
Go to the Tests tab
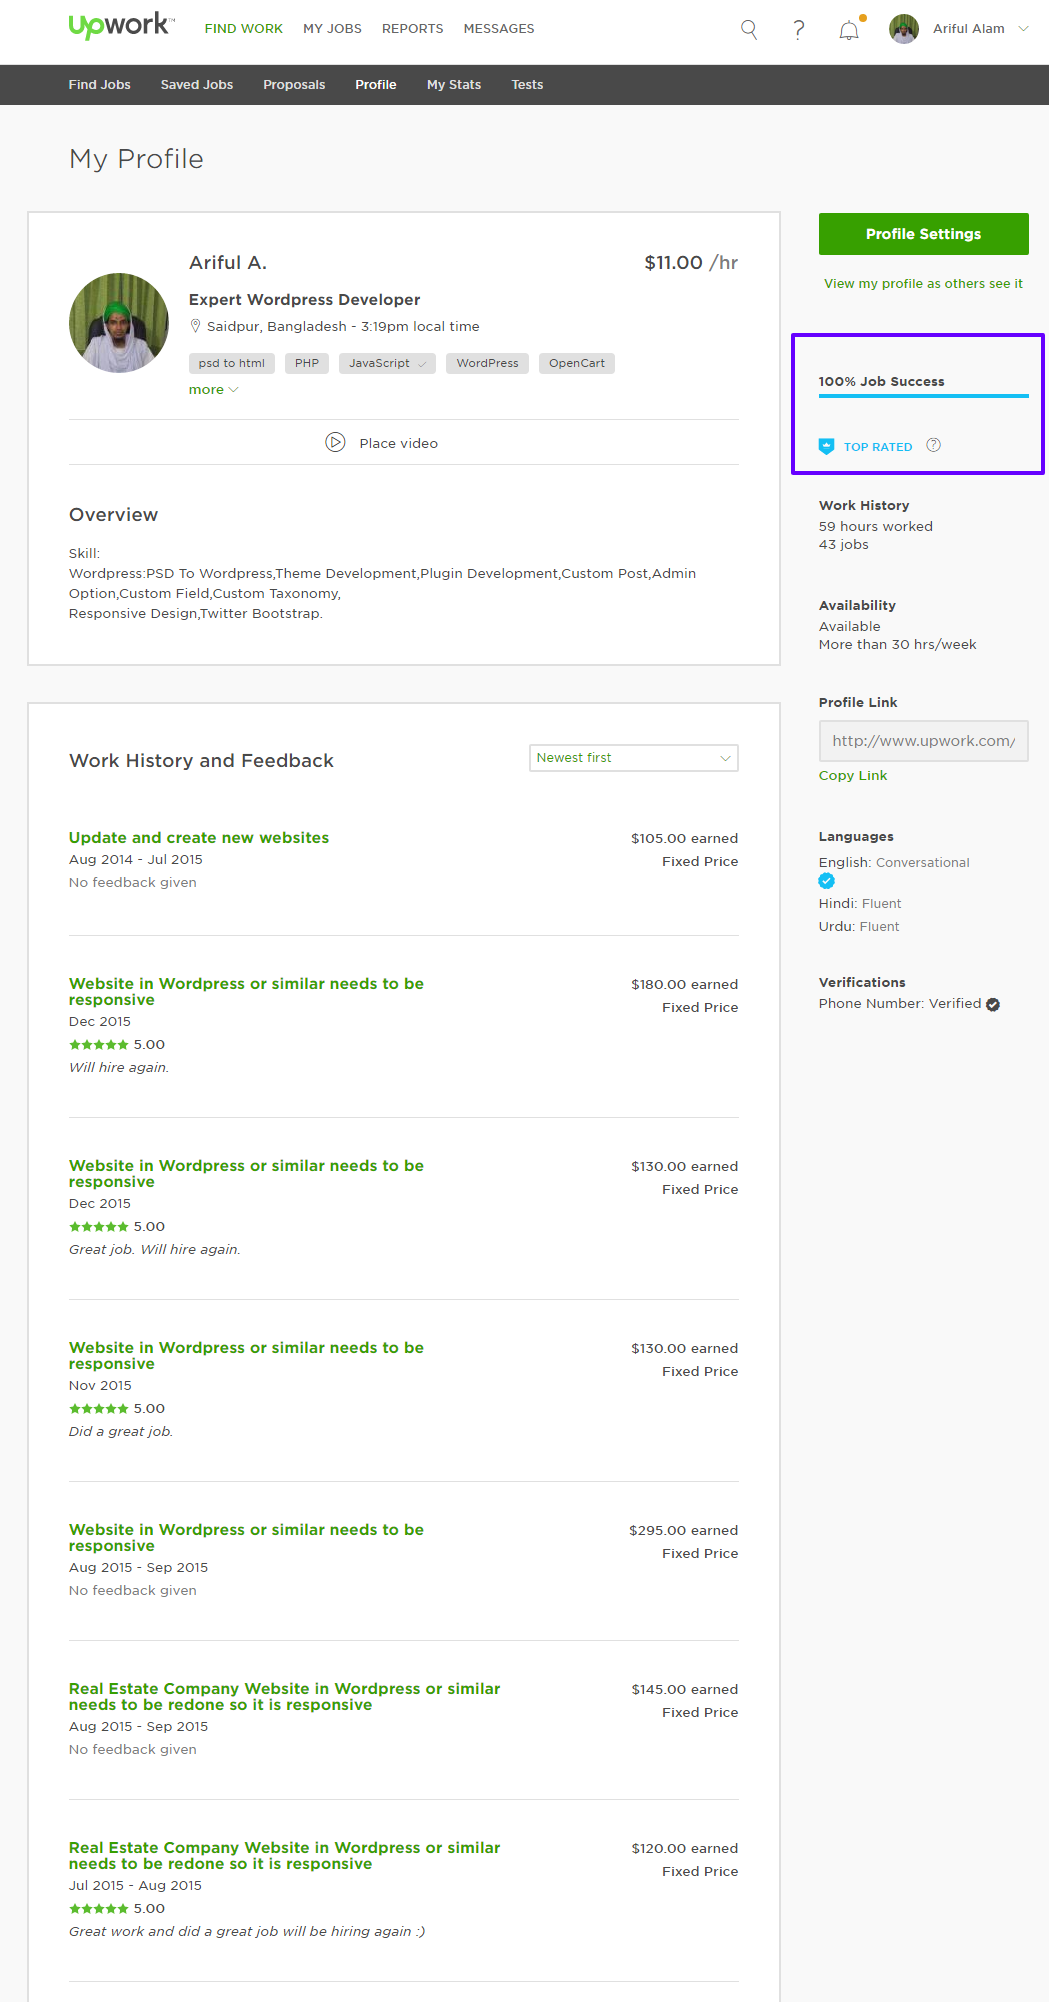[527, 85]
